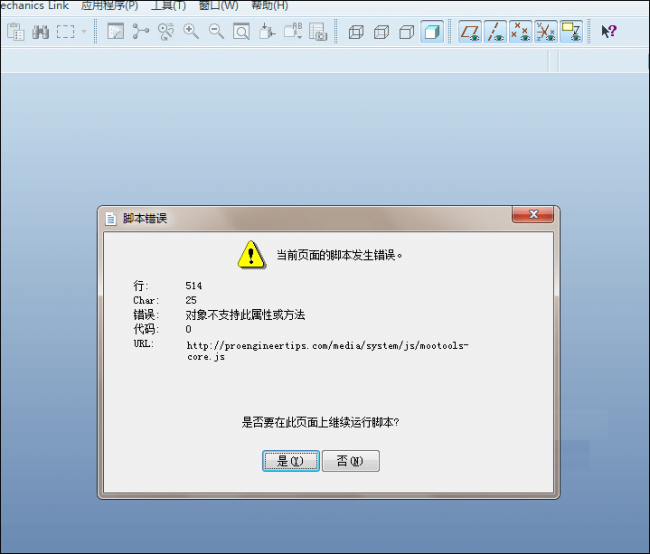Click the Repaint screen icon

point(116,32)
